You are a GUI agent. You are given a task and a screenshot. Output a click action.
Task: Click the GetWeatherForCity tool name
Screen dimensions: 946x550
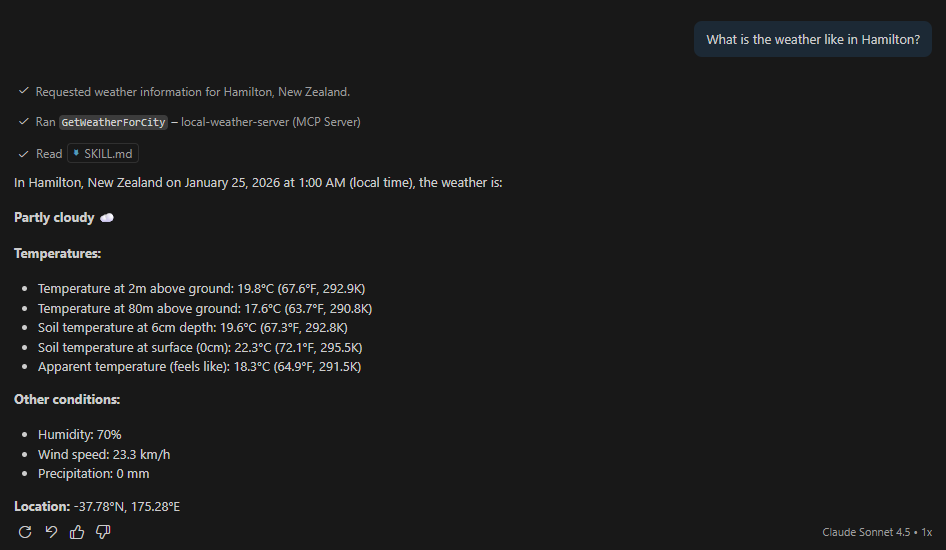[x=113, y=122]
